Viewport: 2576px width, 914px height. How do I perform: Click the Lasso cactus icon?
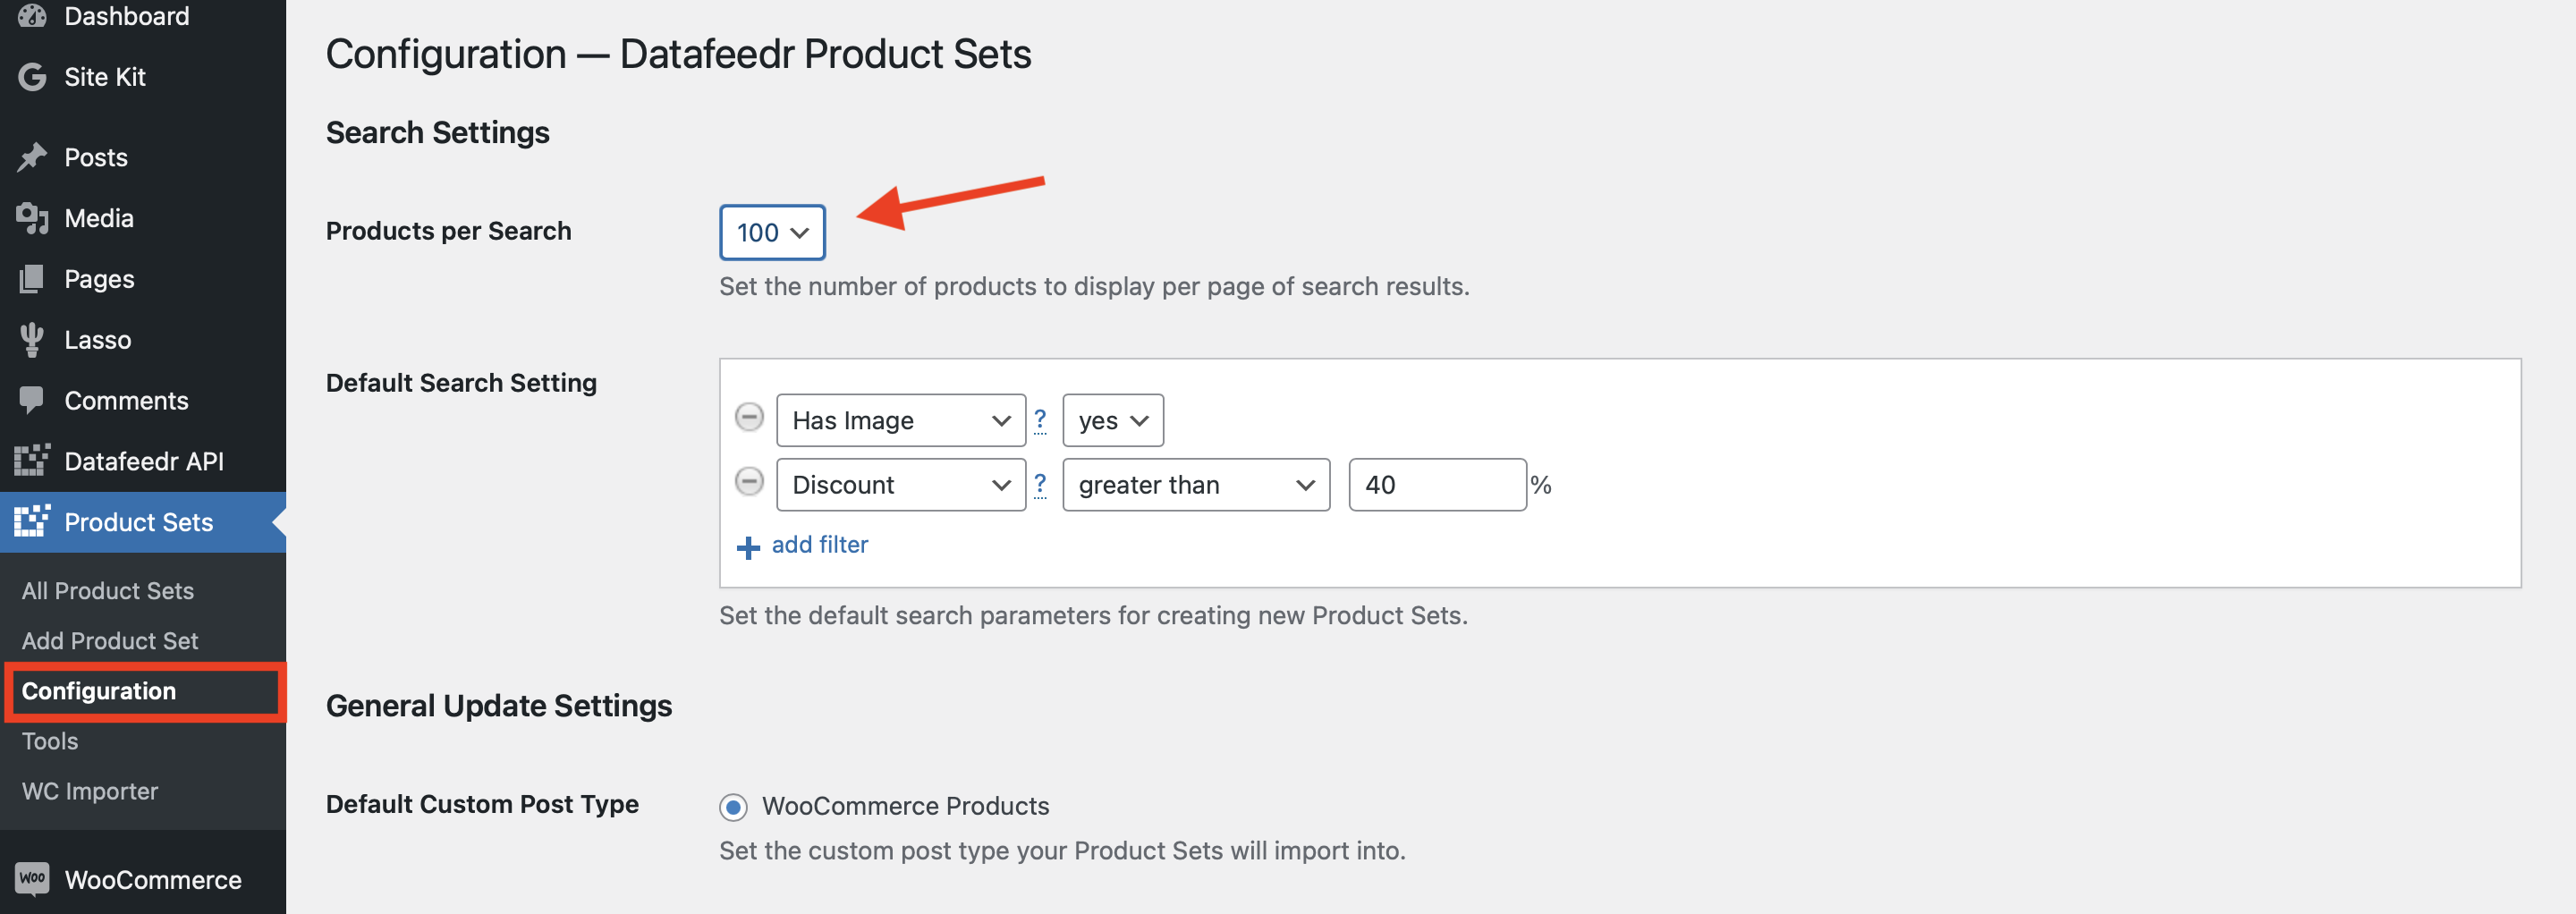click(x=32, y=340)
